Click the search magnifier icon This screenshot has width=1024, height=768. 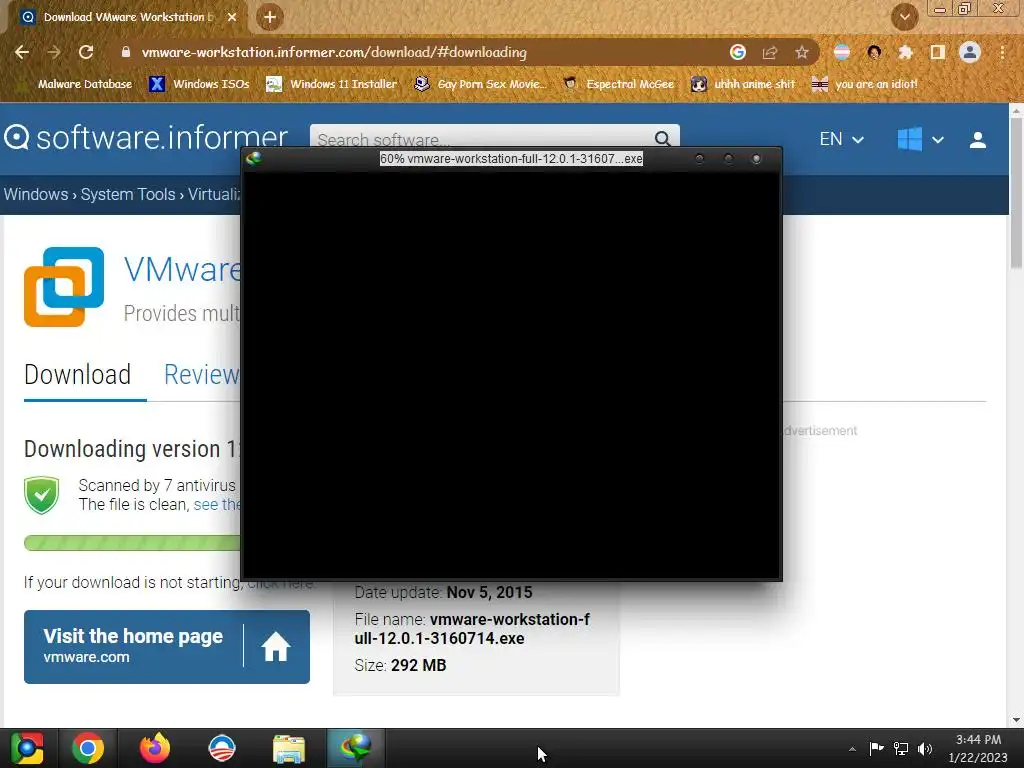pyautogui.click(x=662, y=139)
